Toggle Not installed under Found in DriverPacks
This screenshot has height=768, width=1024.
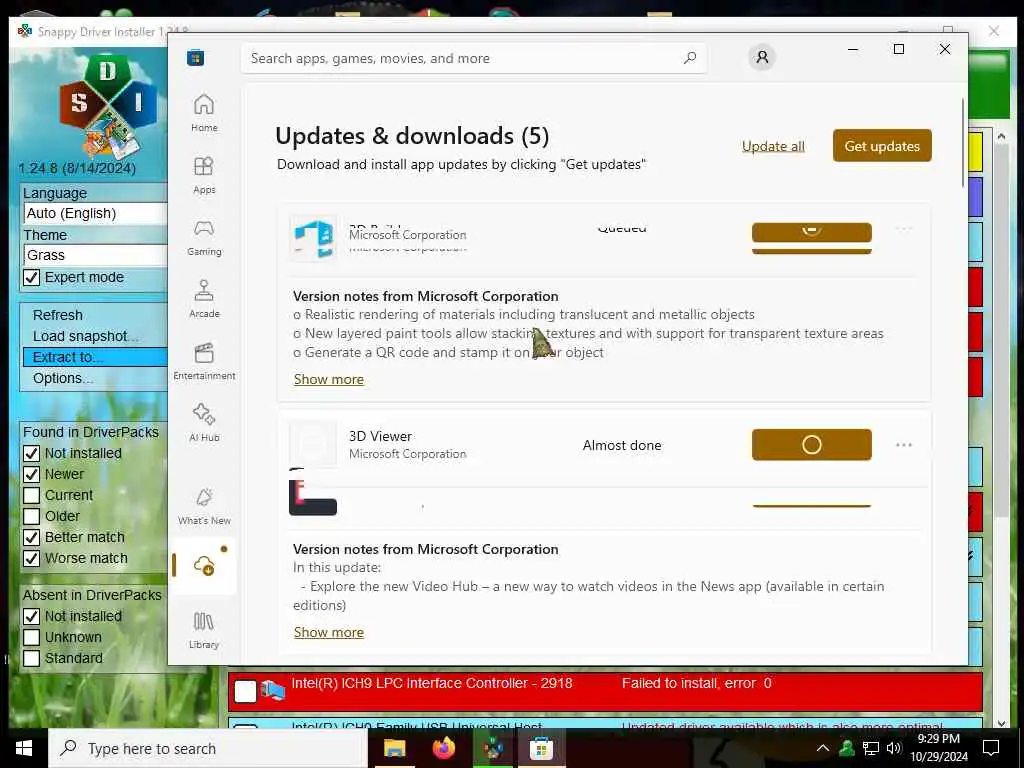(31, 453)
